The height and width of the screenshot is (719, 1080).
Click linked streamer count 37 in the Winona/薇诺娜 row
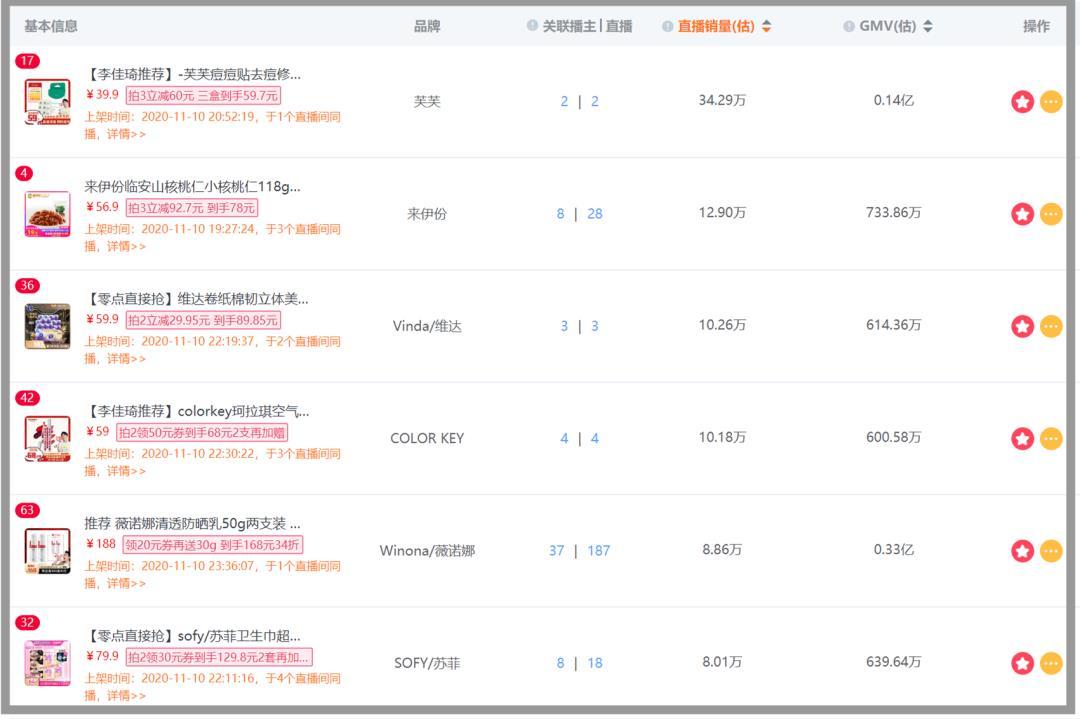[557, 551]
